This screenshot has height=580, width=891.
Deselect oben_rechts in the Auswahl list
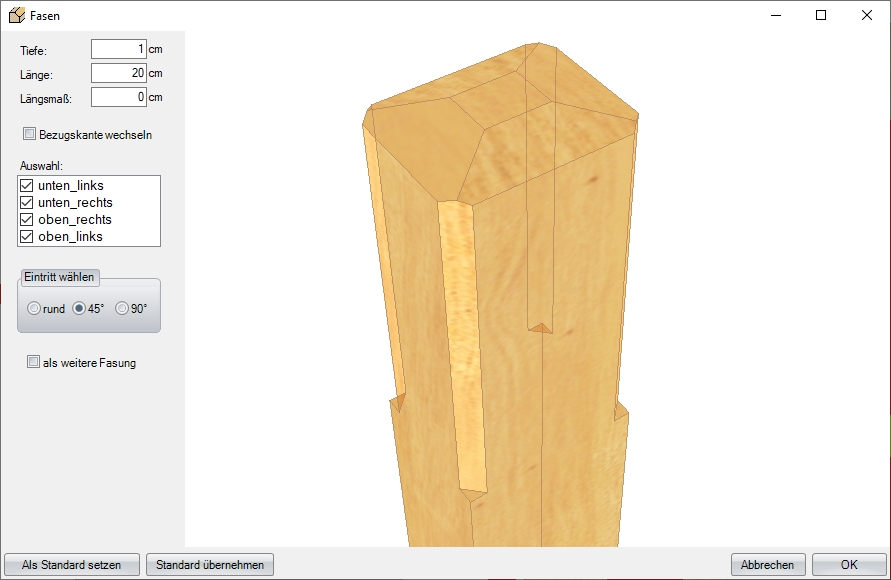27,220
